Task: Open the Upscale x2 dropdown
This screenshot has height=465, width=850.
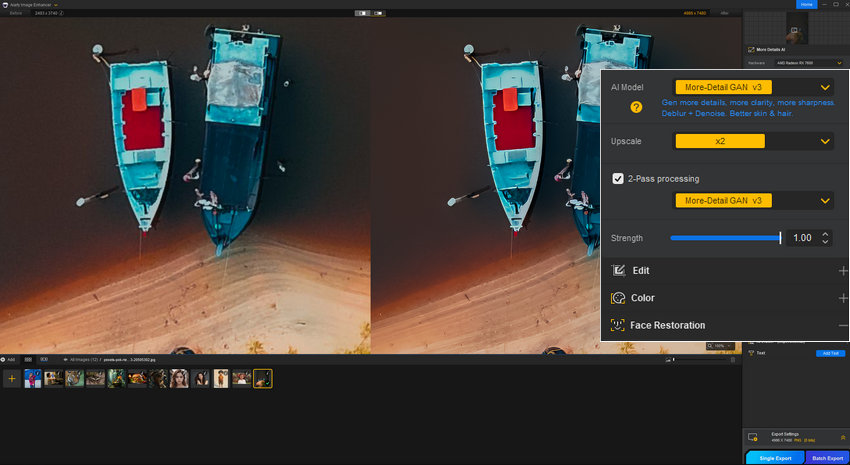Action: pos(753,141)
